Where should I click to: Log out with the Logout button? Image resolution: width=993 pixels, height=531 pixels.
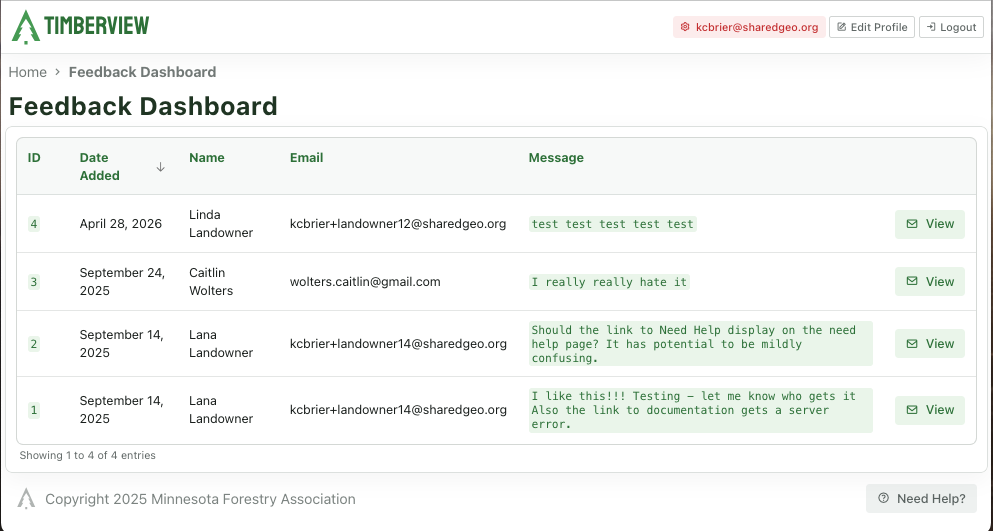click(951, 27)
